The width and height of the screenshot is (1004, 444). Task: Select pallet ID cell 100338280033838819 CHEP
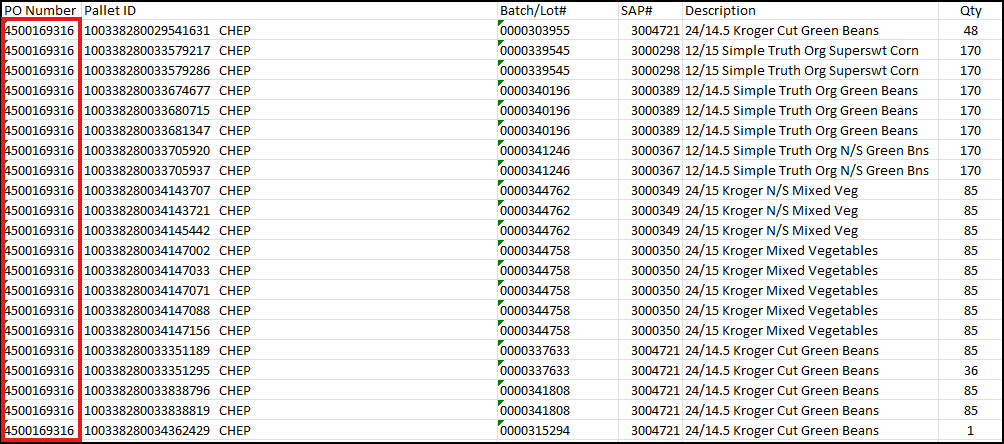coord(289,410)
